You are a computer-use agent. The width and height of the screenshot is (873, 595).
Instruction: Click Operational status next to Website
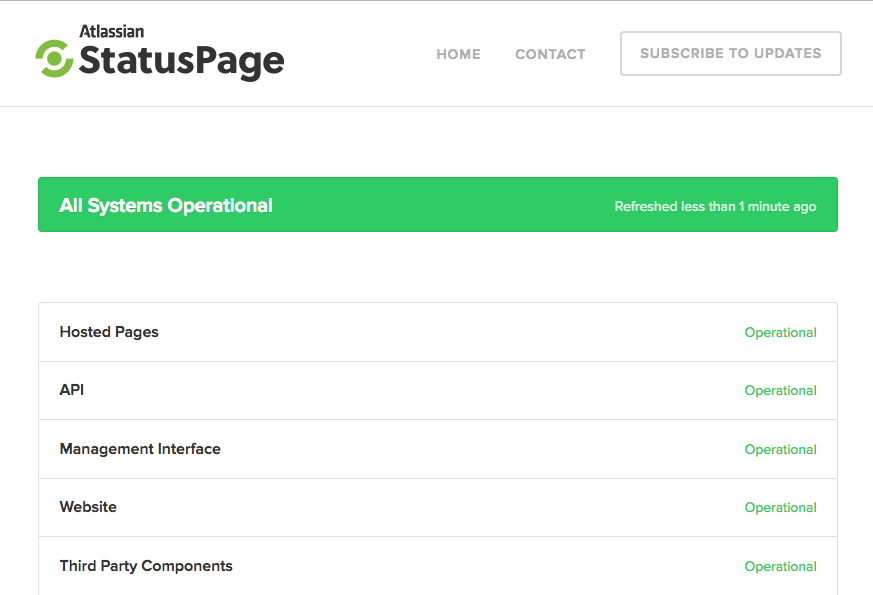(x=780, y=508)
